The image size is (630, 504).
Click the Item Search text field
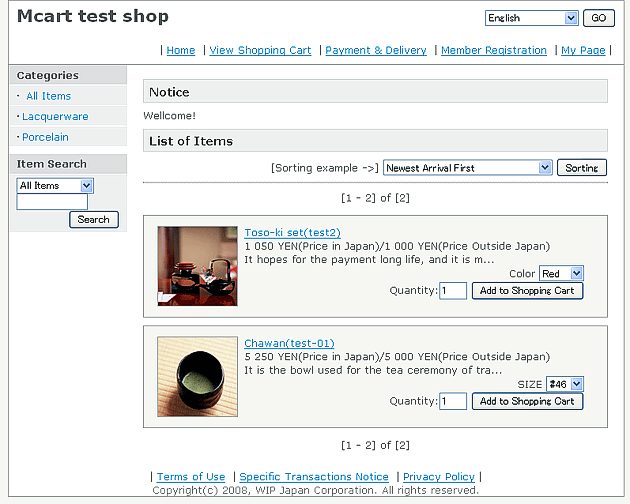pyautogui.click(x=52, y=202)
